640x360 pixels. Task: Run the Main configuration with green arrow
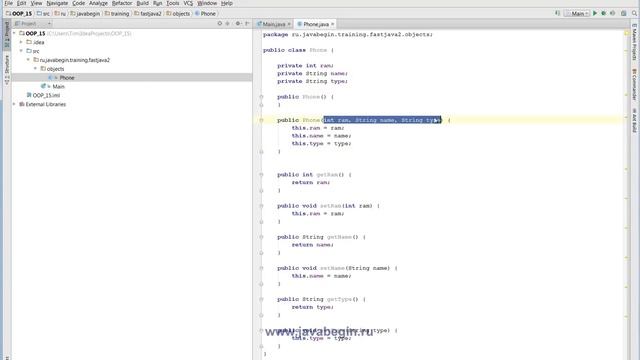click(x=595, y=13)
